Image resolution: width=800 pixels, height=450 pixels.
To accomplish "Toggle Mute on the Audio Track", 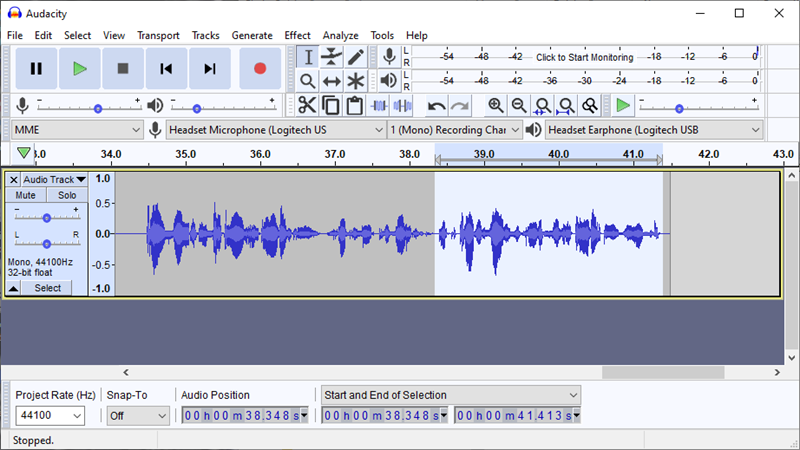I will tap(26, 195).
